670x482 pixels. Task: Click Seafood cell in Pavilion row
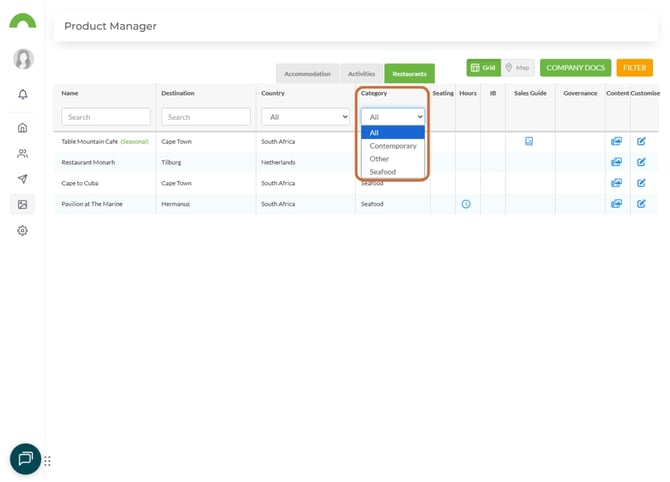[372, 204]
